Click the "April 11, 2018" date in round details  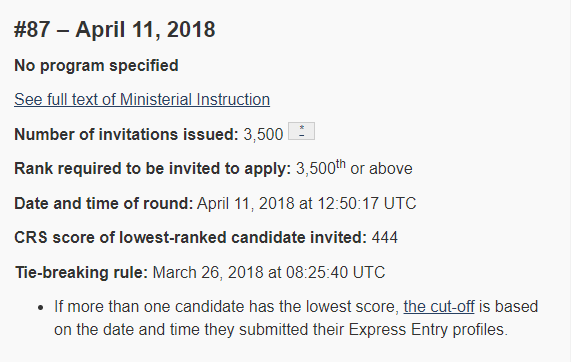click(x=246, y=203)
